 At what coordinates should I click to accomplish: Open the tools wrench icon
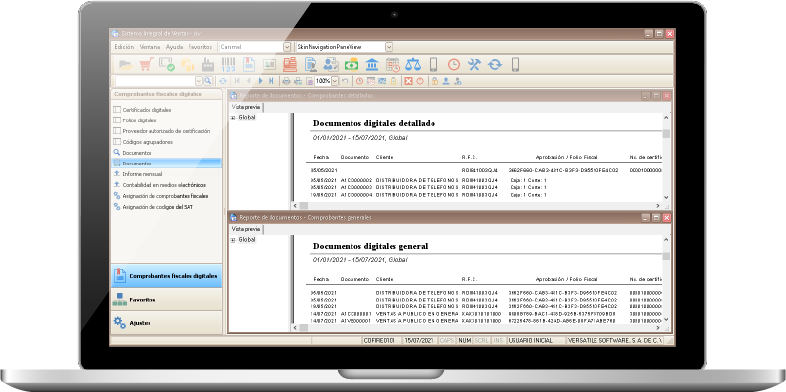(x=474, y=64)
